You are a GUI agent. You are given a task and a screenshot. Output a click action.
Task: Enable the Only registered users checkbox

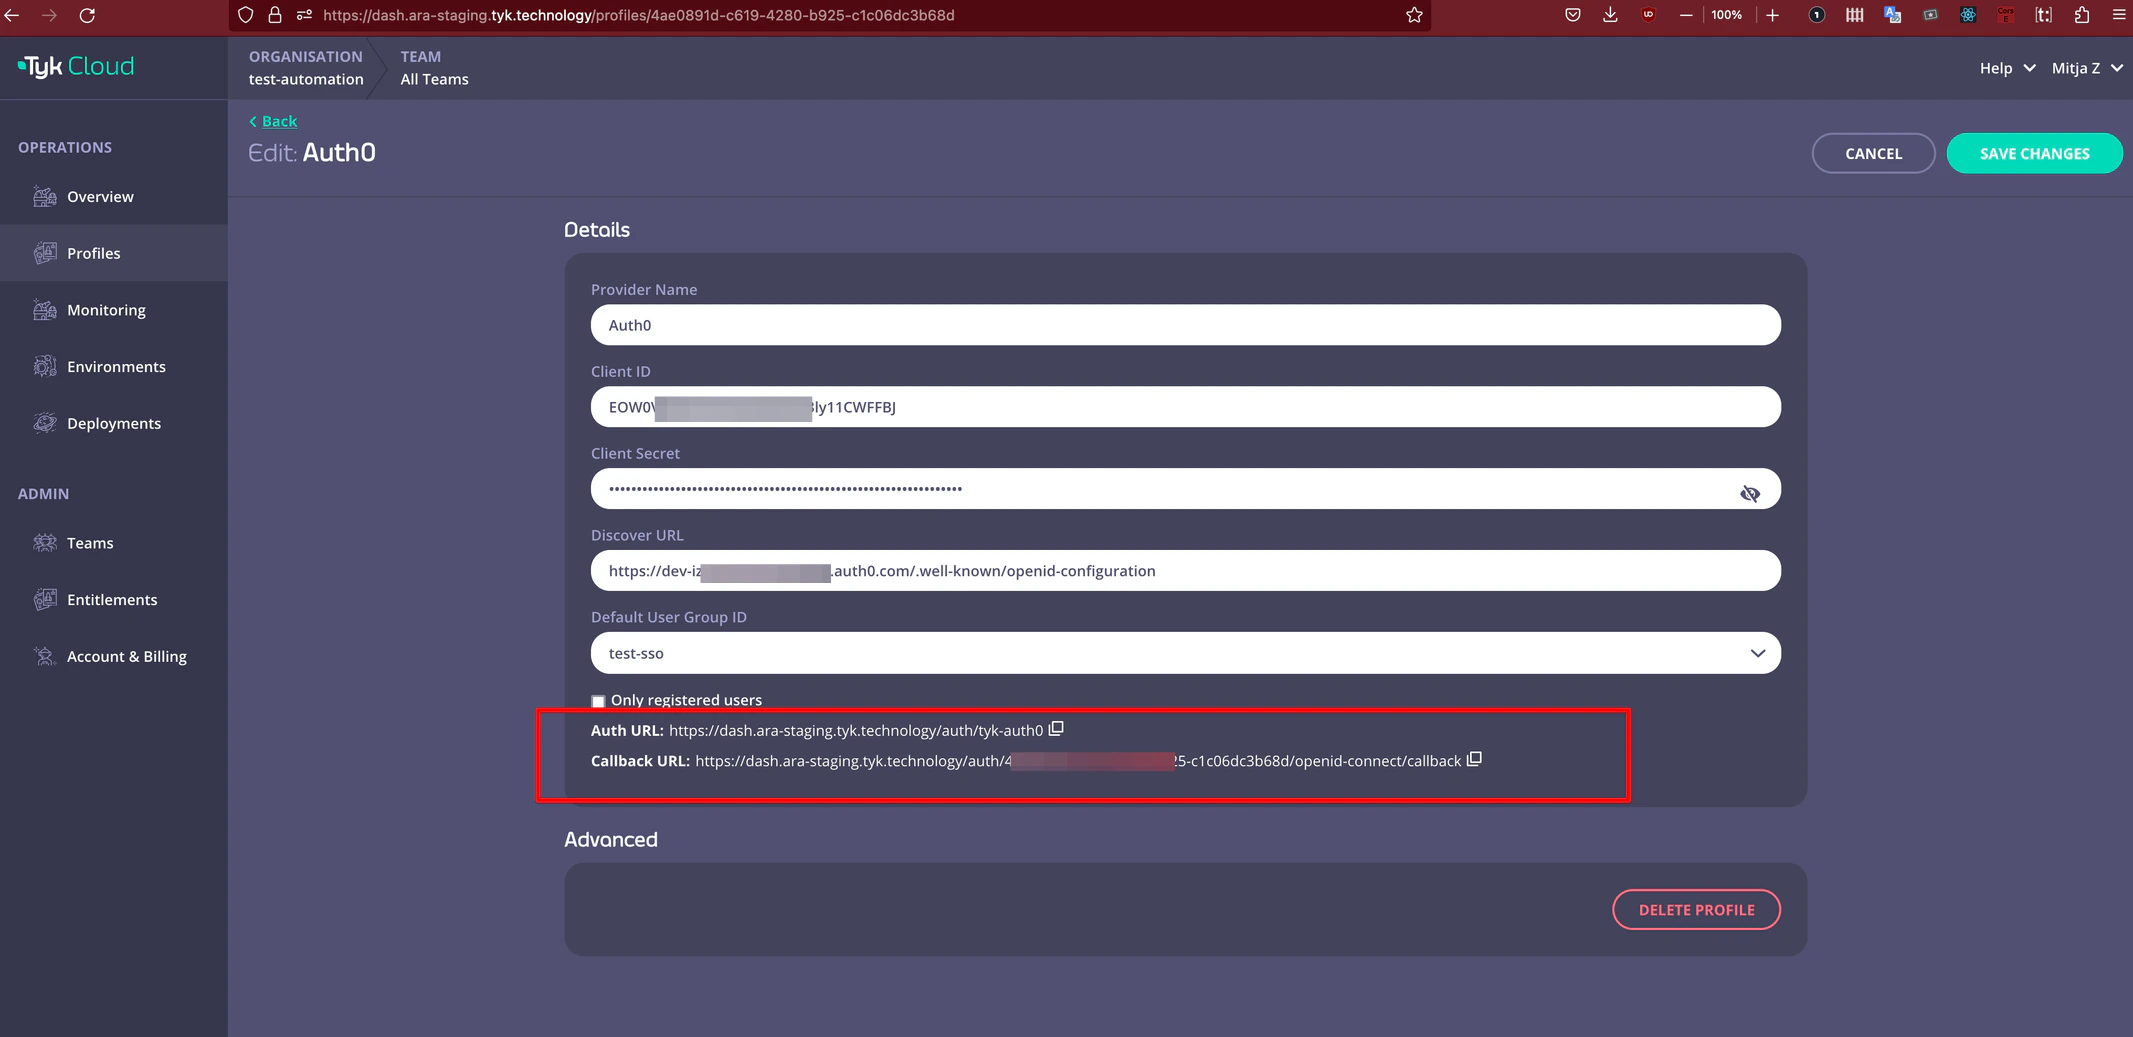(598, 701)
